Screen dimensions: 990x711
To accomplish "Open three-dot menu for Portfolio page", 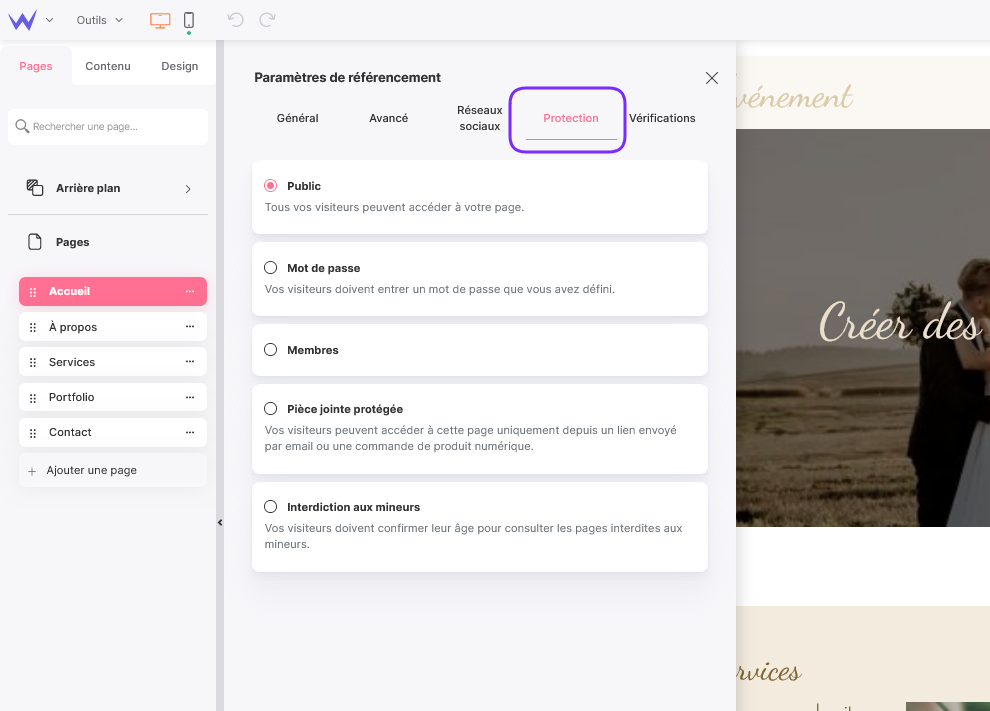I will click(x=190, y=397).
